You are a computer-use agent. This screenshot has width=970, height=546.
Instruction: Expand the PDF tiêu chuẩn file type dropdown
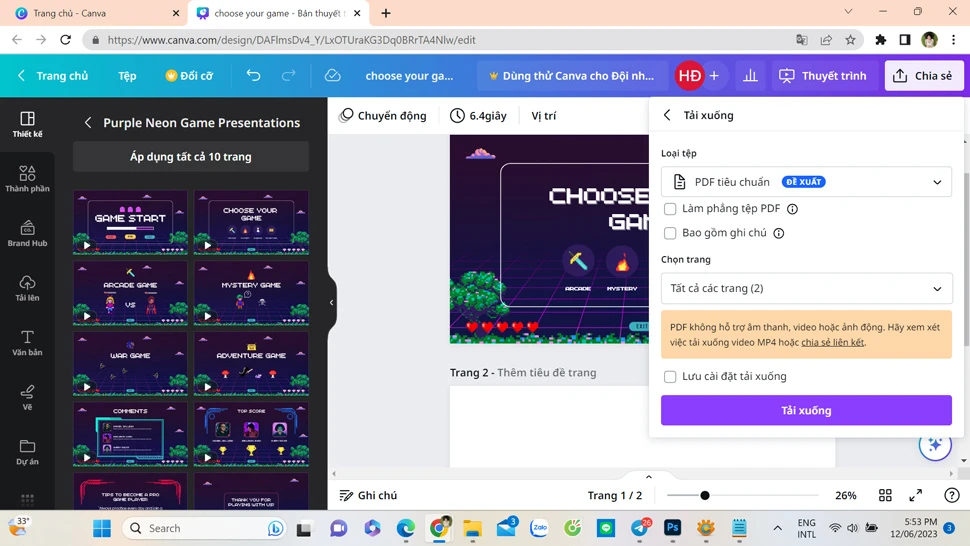(x=806, y=182)
